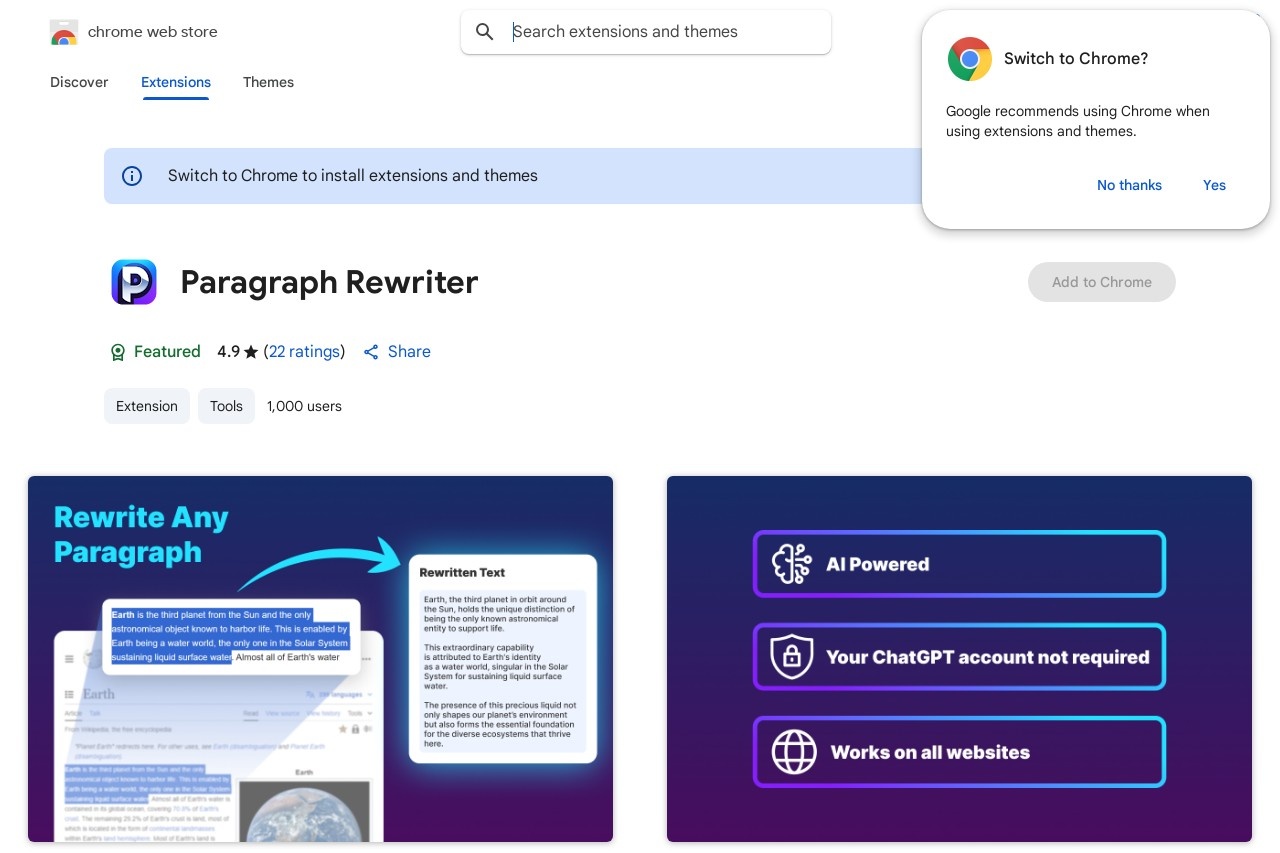Screen dimensions: 1280x853
Task: Click the Chrome logo in the popup
Action: point(970,59)
